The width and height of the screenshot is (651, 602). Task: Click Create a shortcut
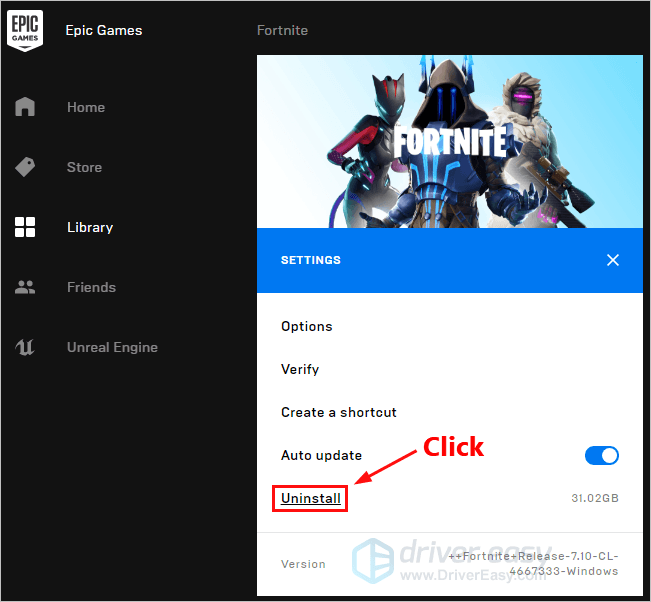click(x=339, y=412)
